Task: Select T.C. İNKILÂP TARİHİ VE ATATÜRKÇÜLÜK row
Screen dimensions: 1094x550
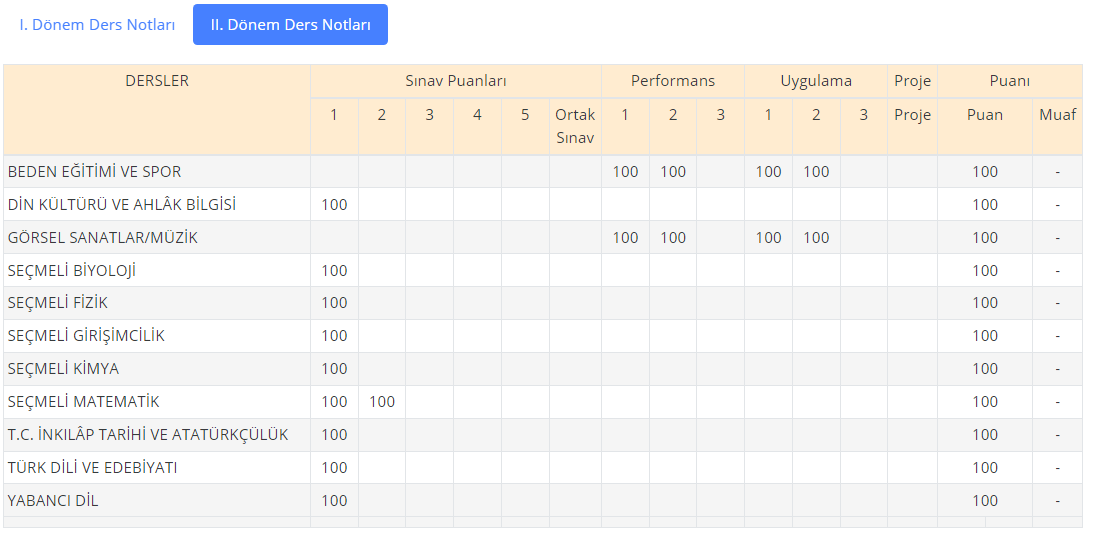Action: click(543, 434)
